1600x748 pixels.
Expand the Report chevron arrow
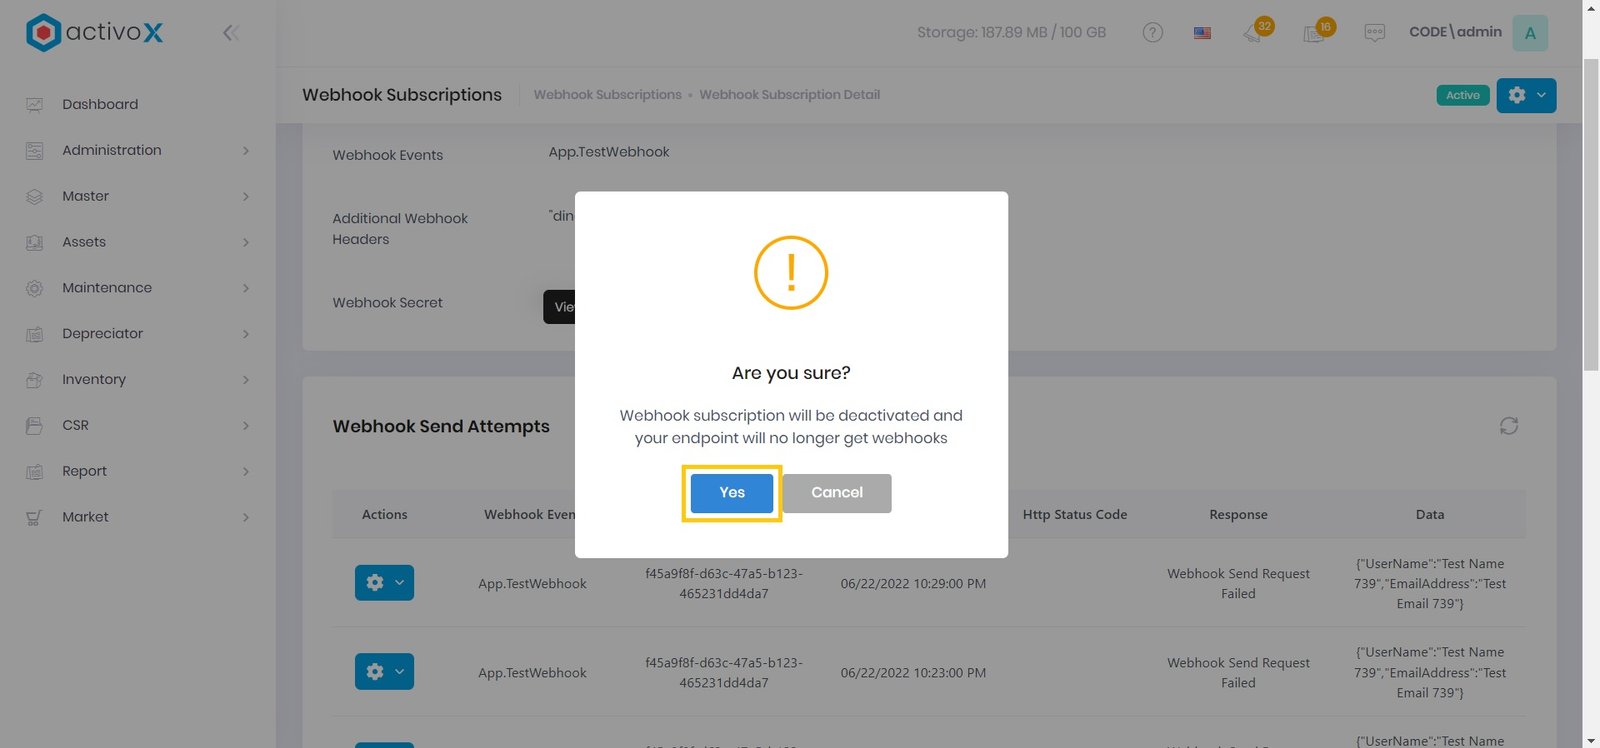(246, 471)
